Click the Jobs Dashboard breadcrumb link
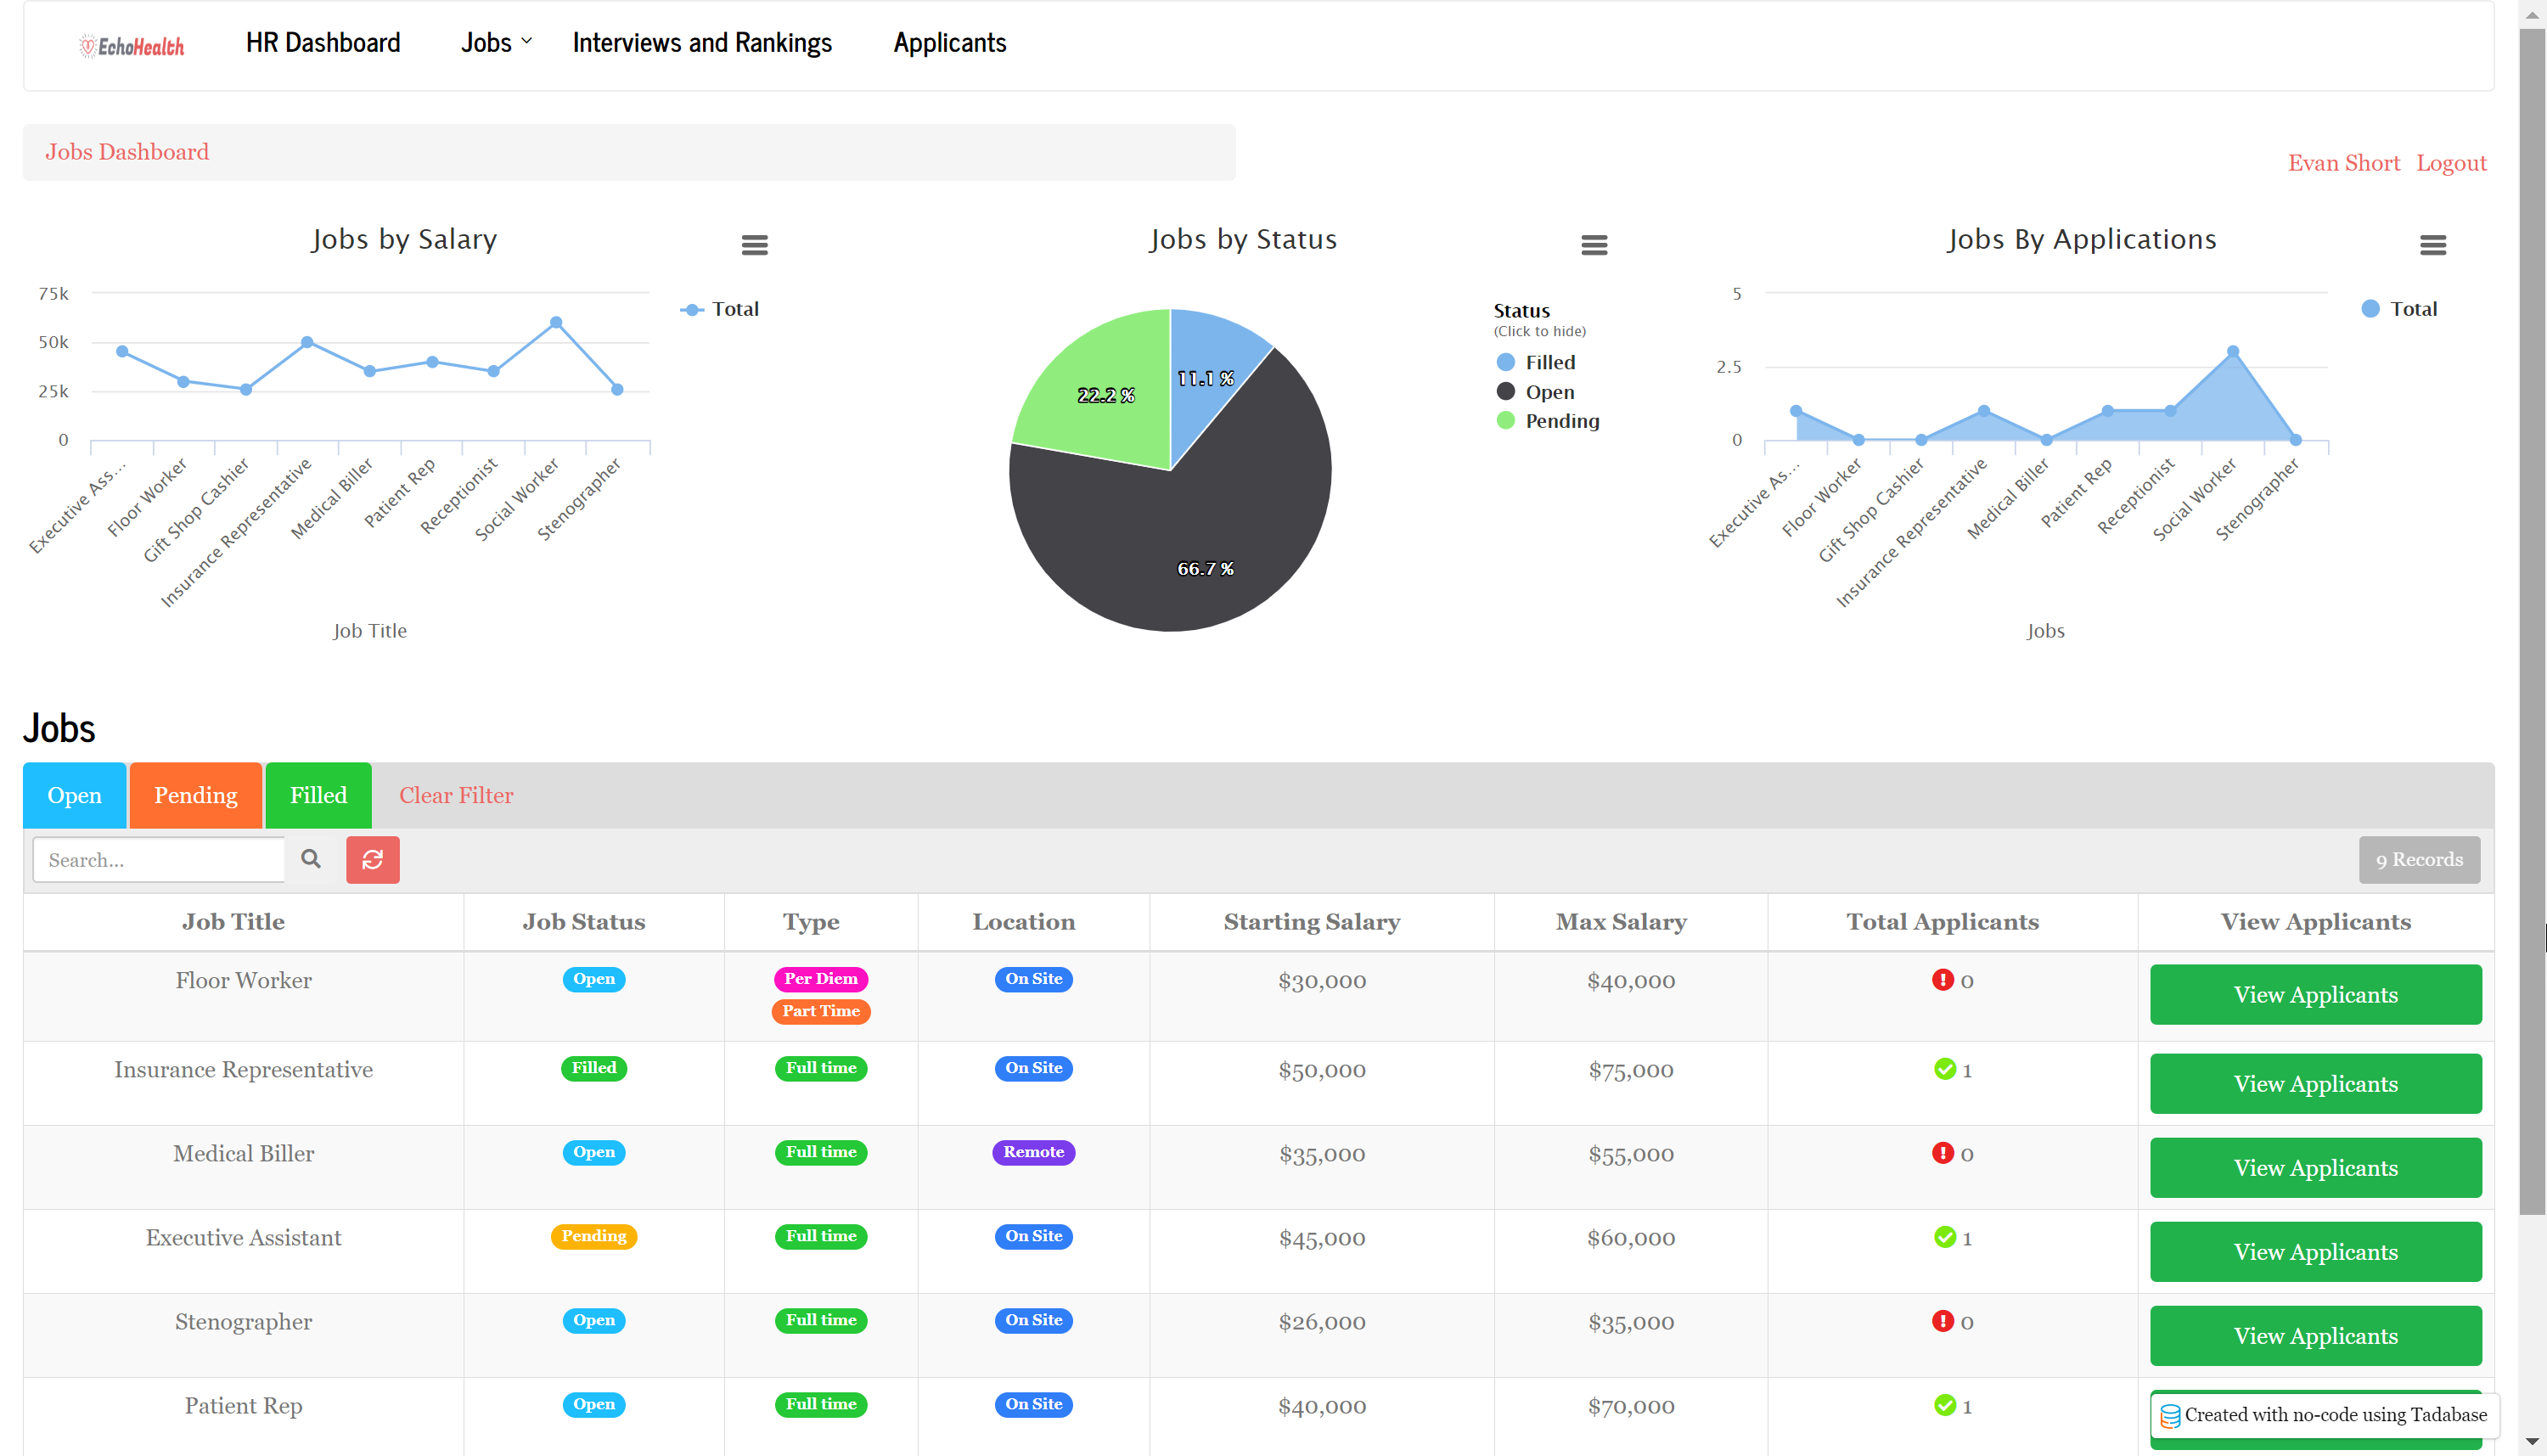 127,152
